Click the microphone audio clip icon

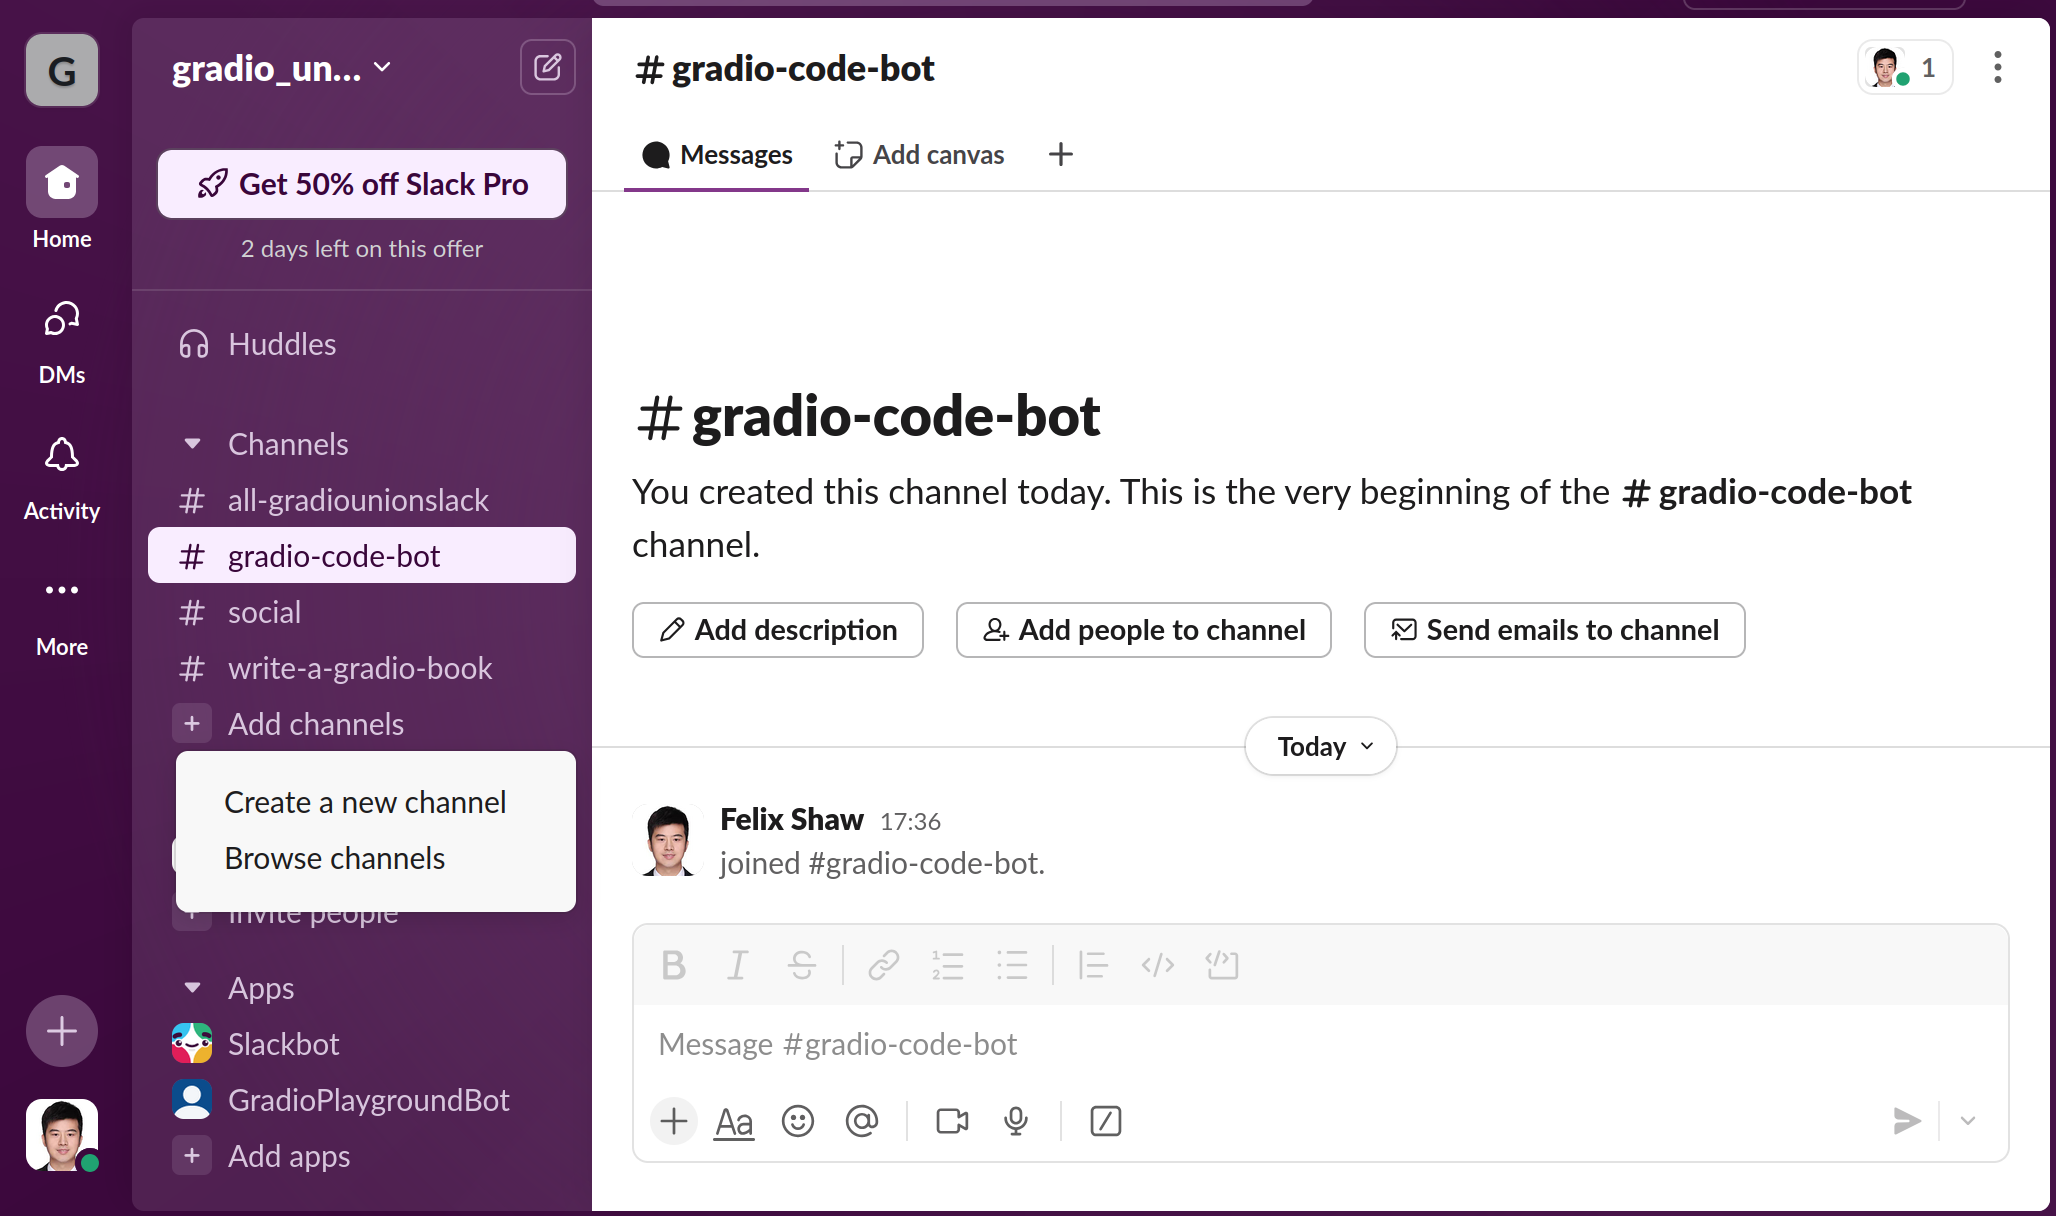click(1015, 1121)
